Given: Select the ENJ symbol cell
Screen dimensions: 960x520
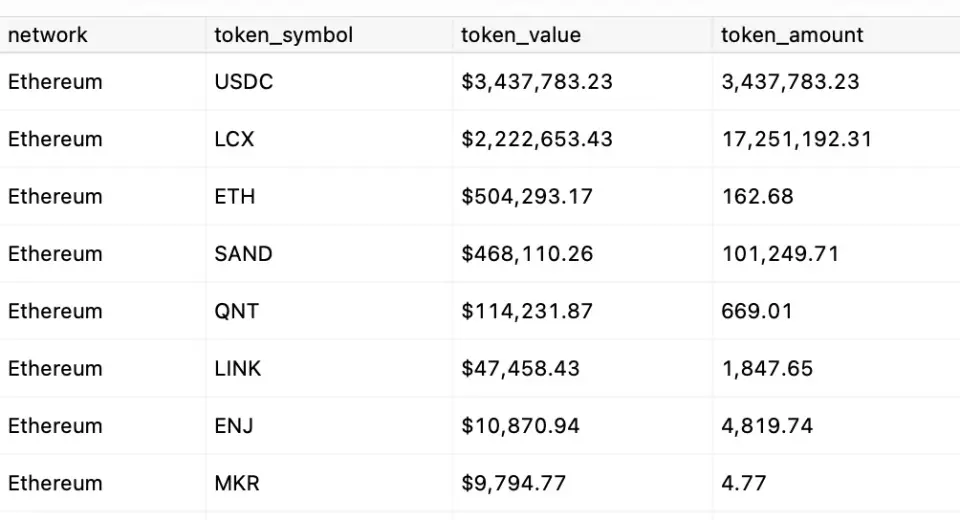Looking at the screenshot, I should pos(234,426).
